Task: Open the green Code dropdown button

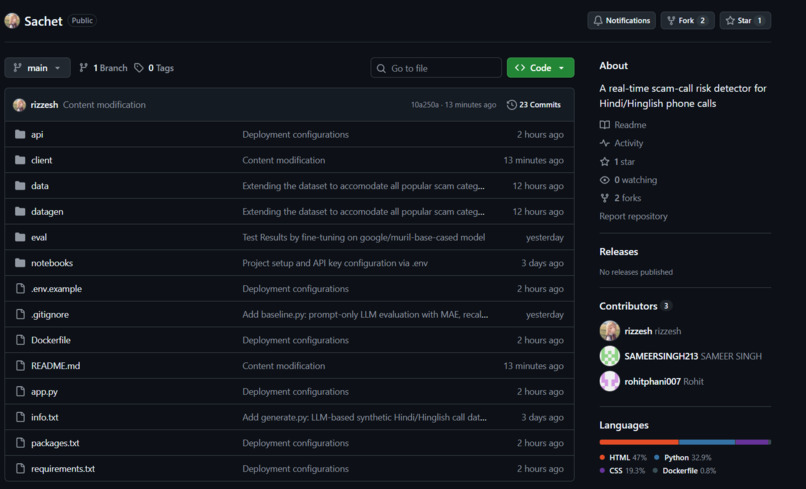Action: (x=540, y=68)
